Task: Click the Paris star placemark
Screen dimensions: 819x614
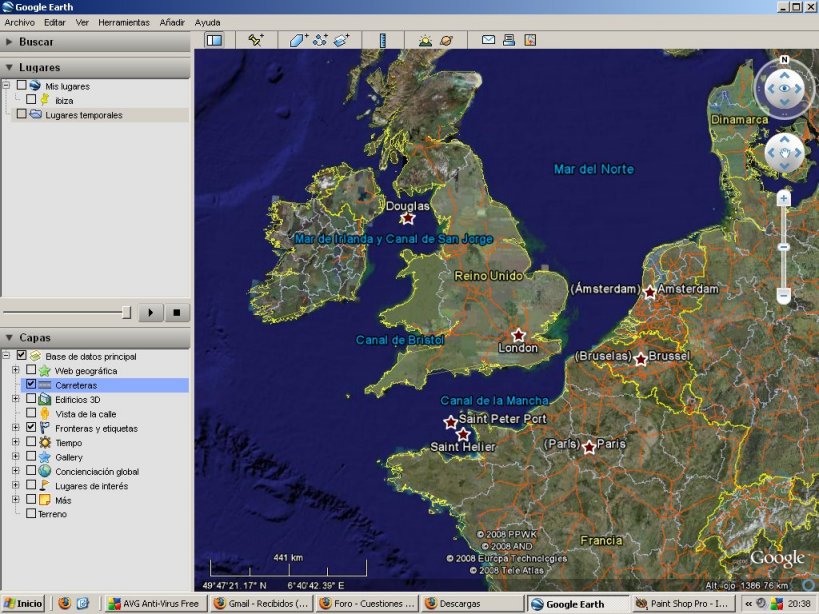Action: pyautogui.click(x=589, y=447)
